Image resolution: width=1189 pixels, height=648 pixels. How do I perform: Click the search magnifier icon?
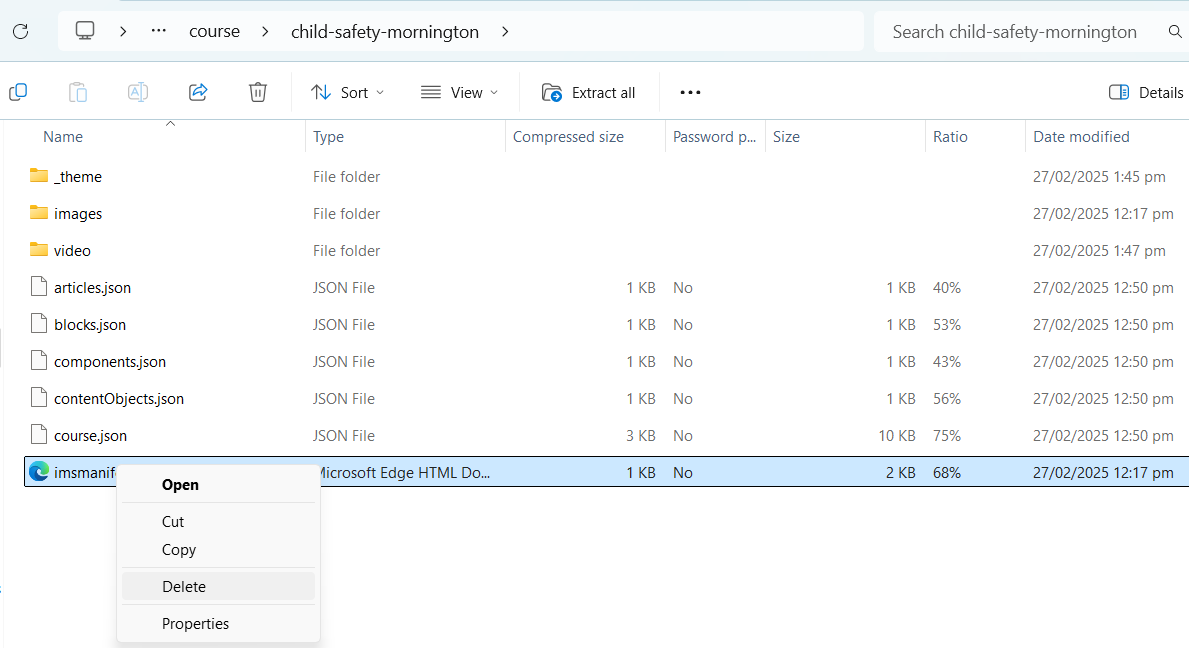(1175, 32)
